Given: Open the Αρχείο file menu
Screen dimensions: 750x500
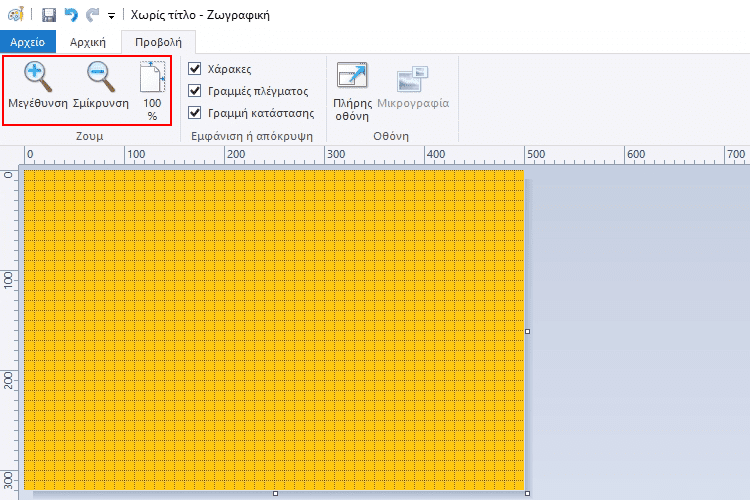Looking at the screenshot, I should coord(28,42).
